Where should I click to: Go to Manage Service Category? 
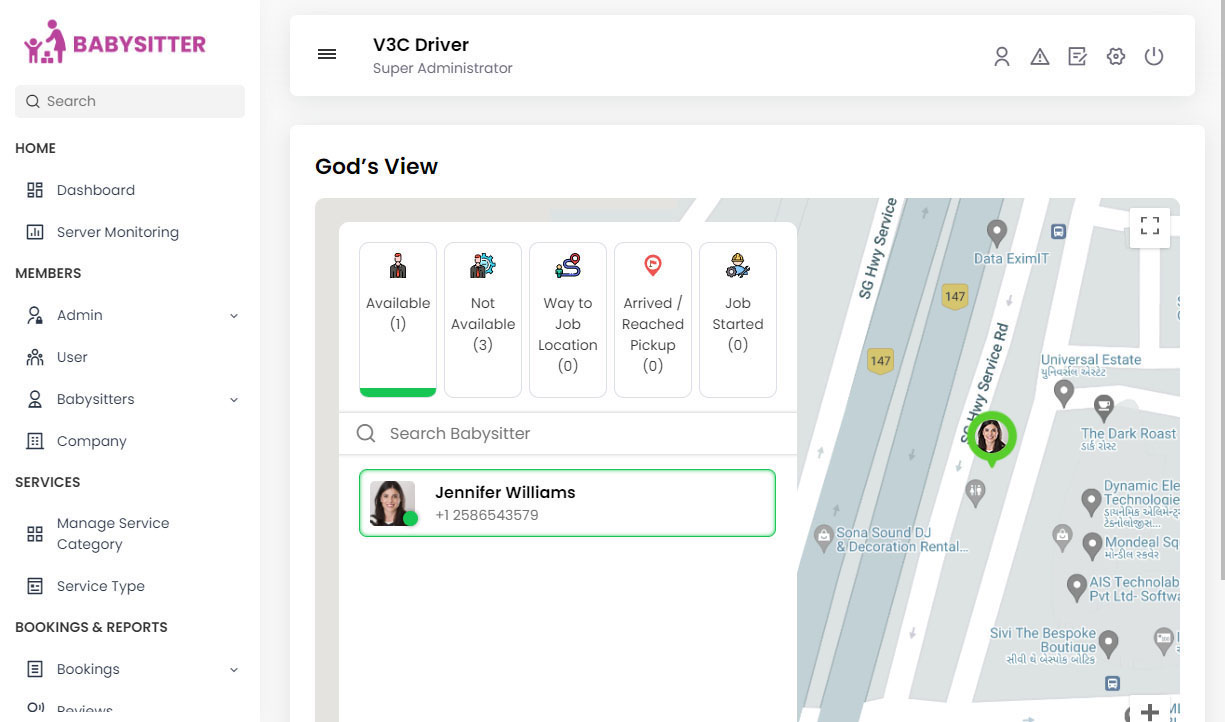pos(112,533)
